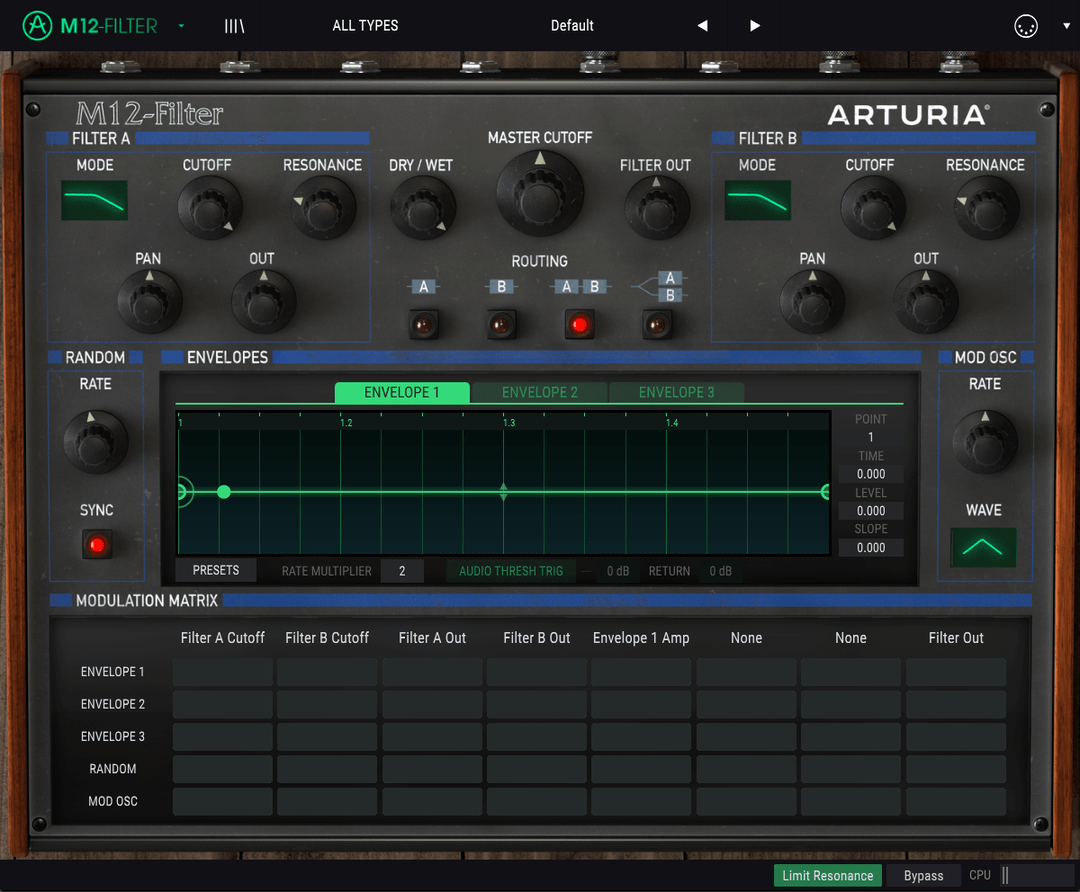Click Envelope 1 to Filter A Cutoff cell
Screen dimensions: 1080x892
coord(222,672)
